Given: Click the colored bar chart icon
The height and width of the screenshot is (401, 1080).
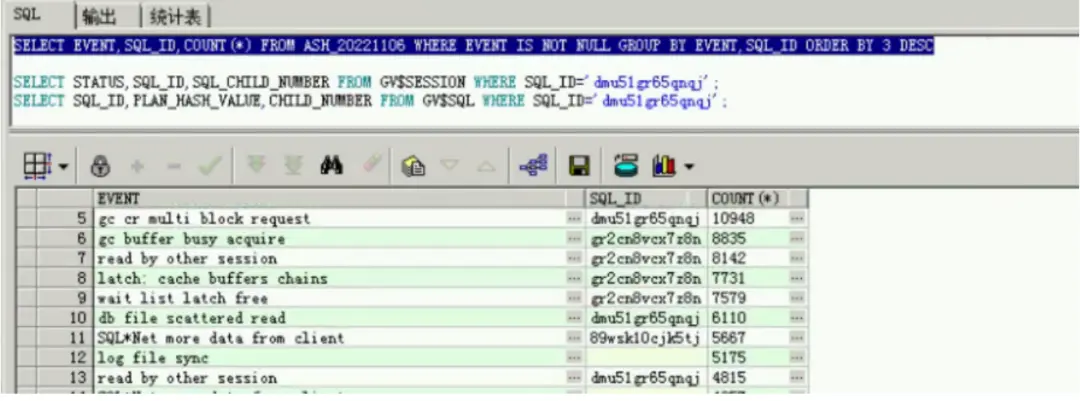Looking at the screenshot, I should [x=664, y=166].
